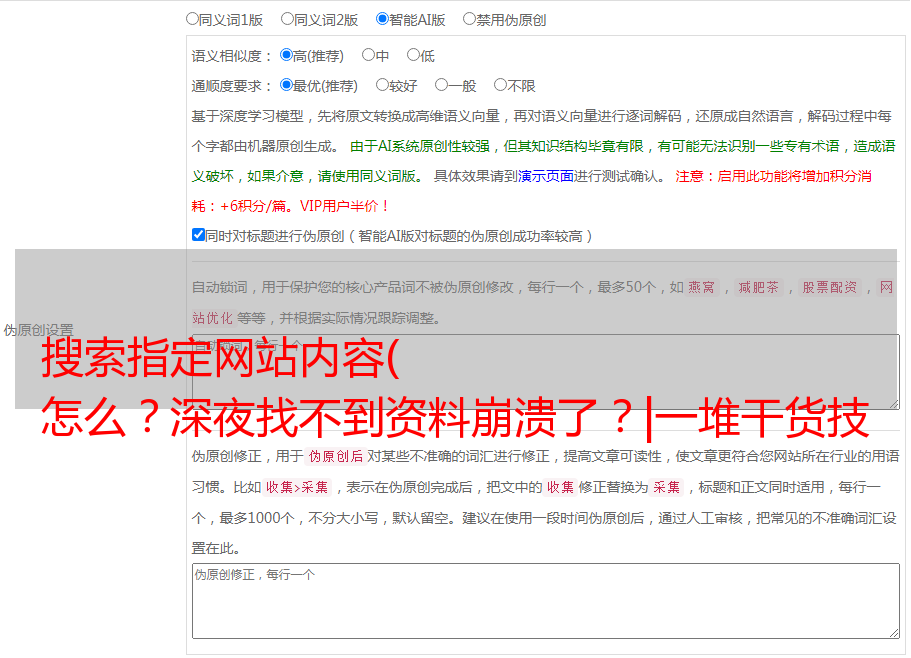Image resolution: width=911 pixels, height=658 pixels.
Task: Select the 同义词1版 radio option
Action: coord(192,19)
